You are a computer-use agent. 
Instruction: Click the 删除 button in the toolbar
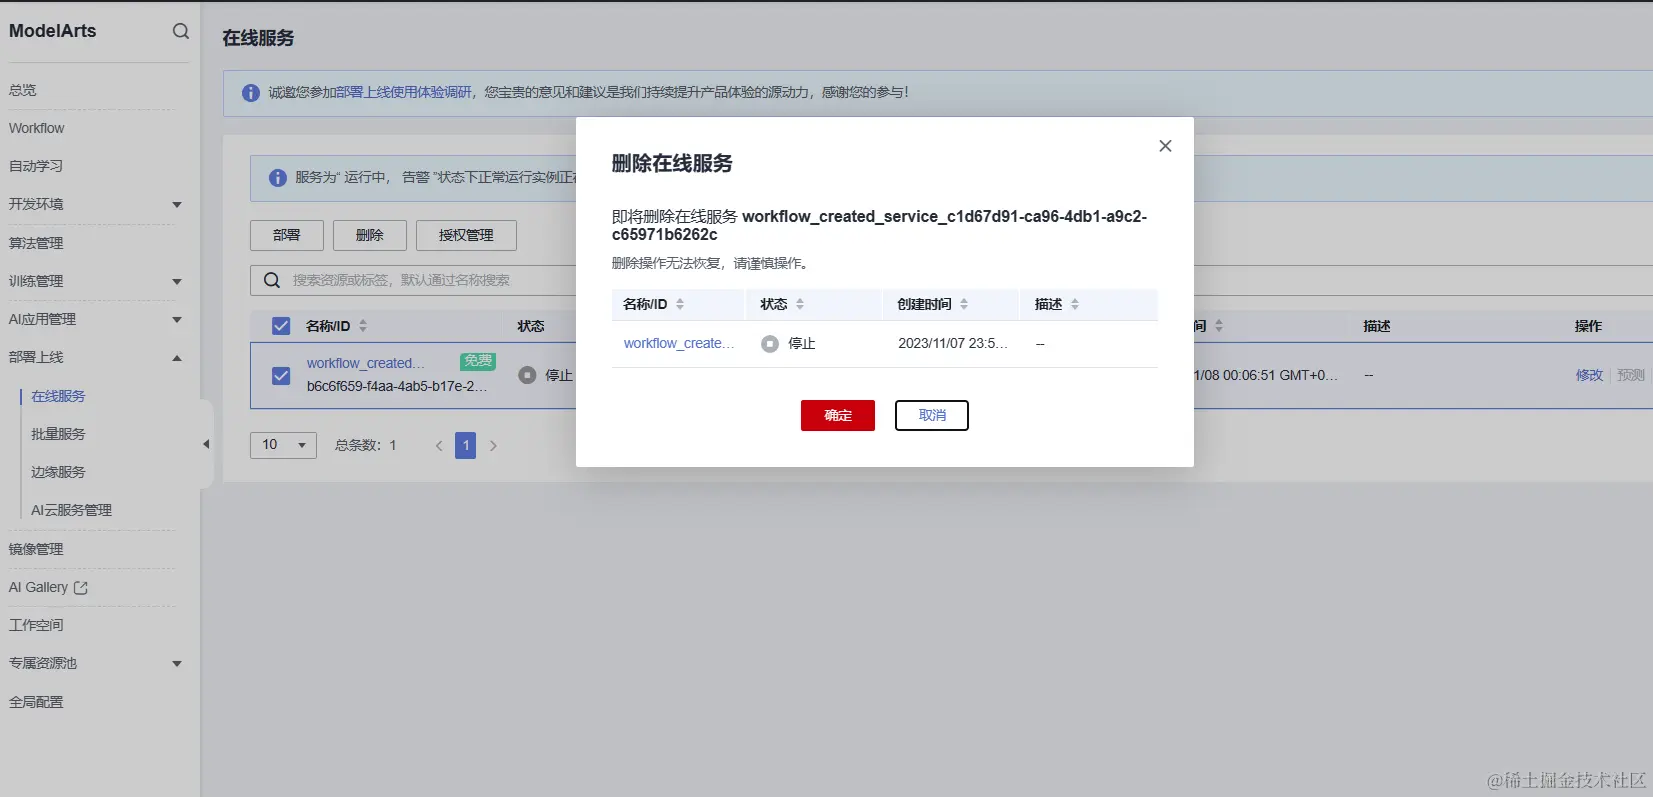click(370, 235)
